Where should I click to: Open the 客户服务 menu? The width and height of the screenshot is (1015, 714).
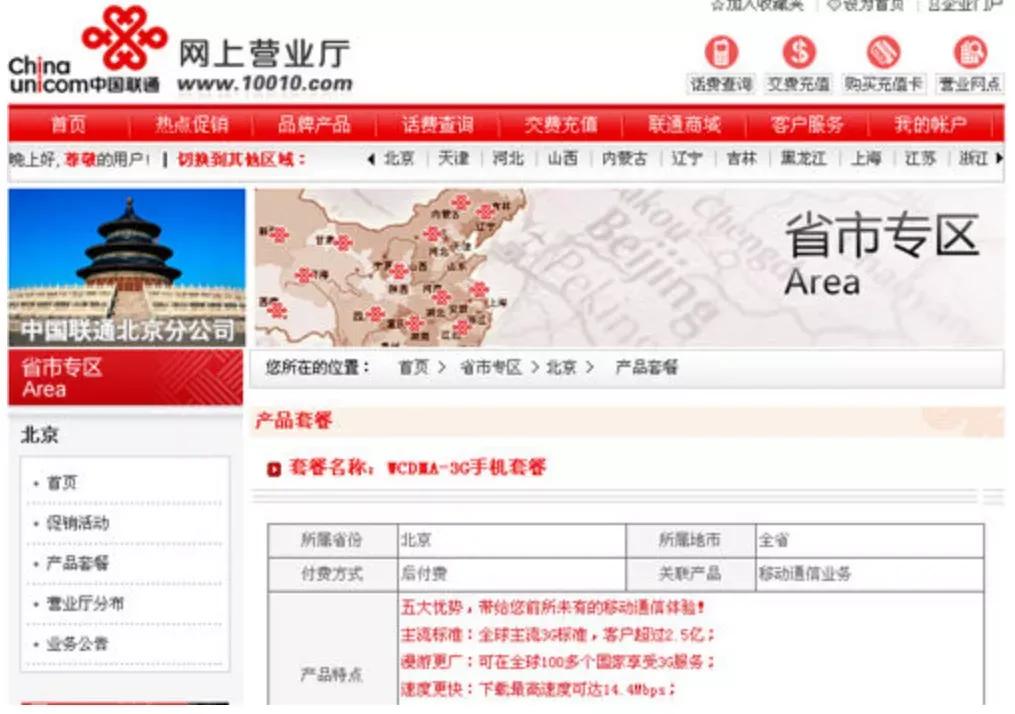point(807,124)
